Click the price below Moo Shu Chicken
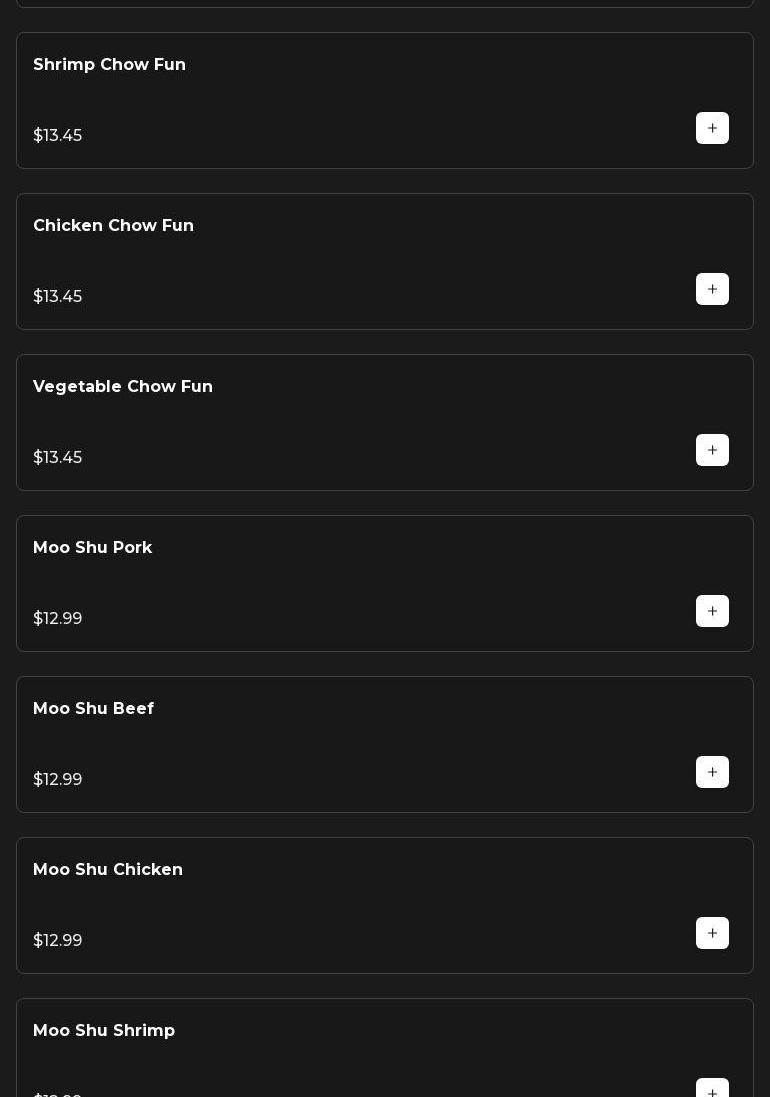Image resolution: width=770 pixels, height=1097 pixels. [58, 941]
